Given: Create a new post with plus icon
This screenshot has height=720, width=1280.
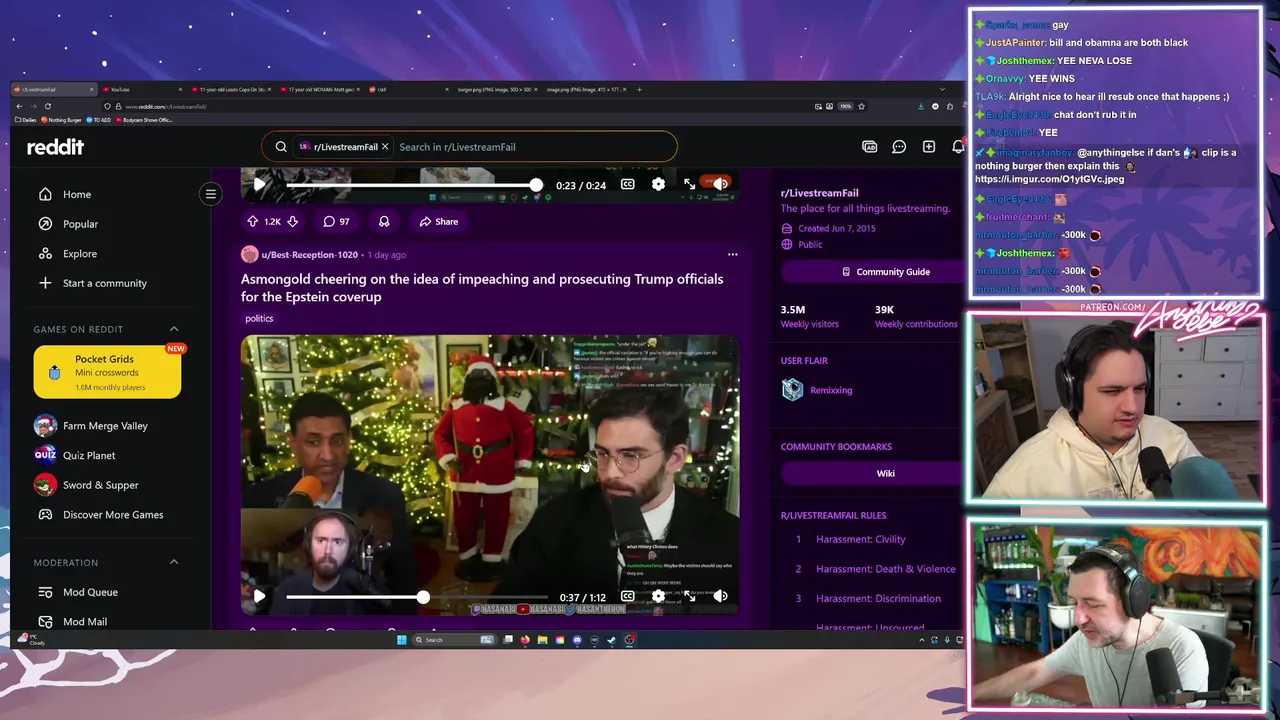Looking at the screenshot, I should pyautogui.click(x=929, y=147).
